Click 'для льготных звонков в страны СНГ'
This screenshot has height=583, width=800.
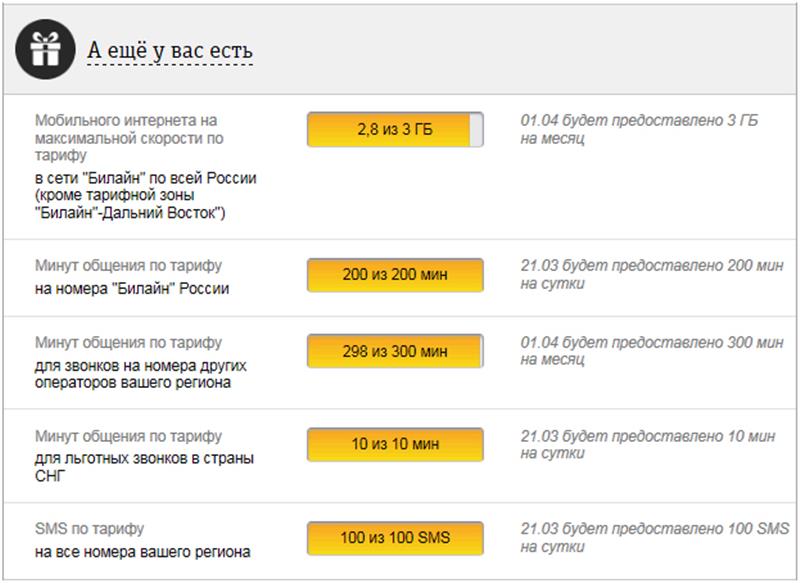pos(144,467)
